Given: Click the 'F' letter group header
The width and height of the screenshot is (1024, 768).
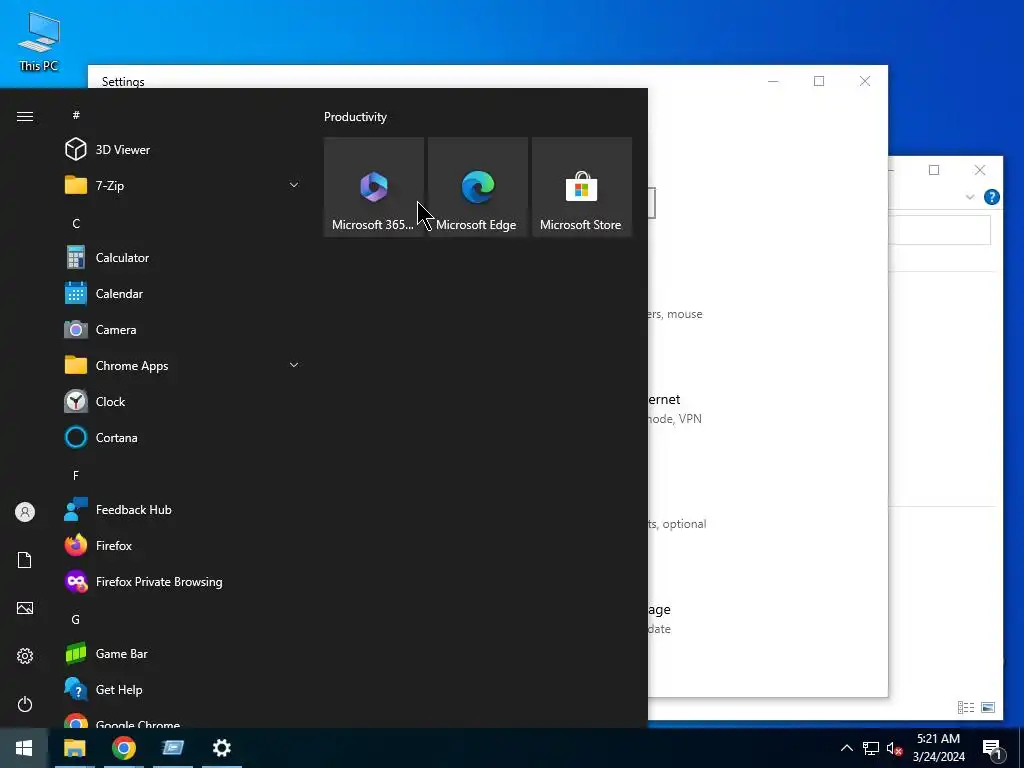Looking at the screenshot, I should (76, 475).
